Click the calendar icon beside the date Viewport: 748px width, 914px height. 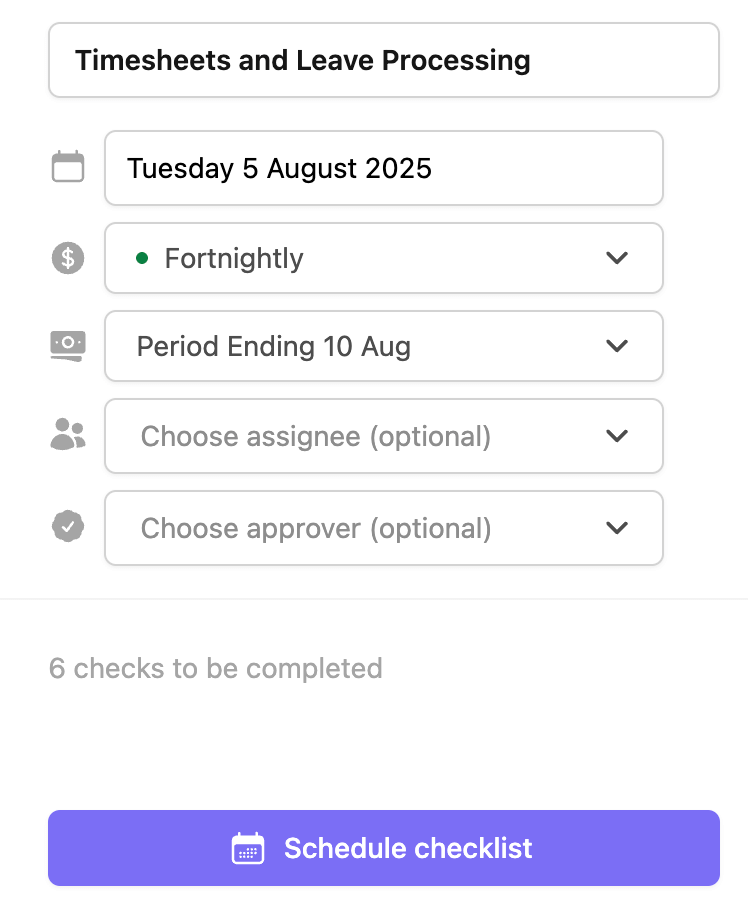[x=68, y=167]
